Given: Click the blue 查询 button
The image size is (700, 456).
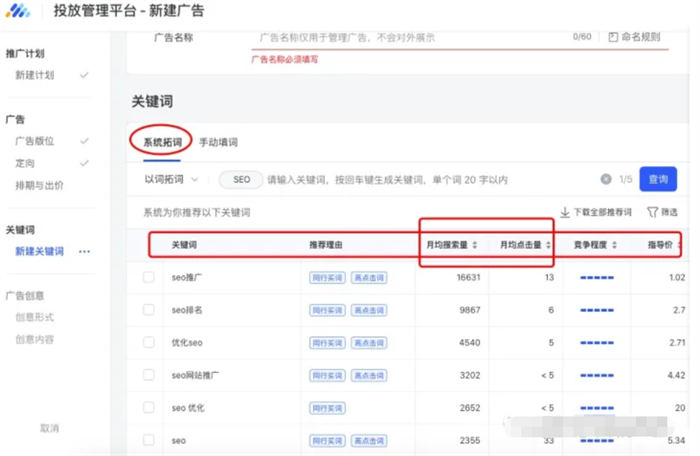Looking at the screenshot, I should [657, 180].
